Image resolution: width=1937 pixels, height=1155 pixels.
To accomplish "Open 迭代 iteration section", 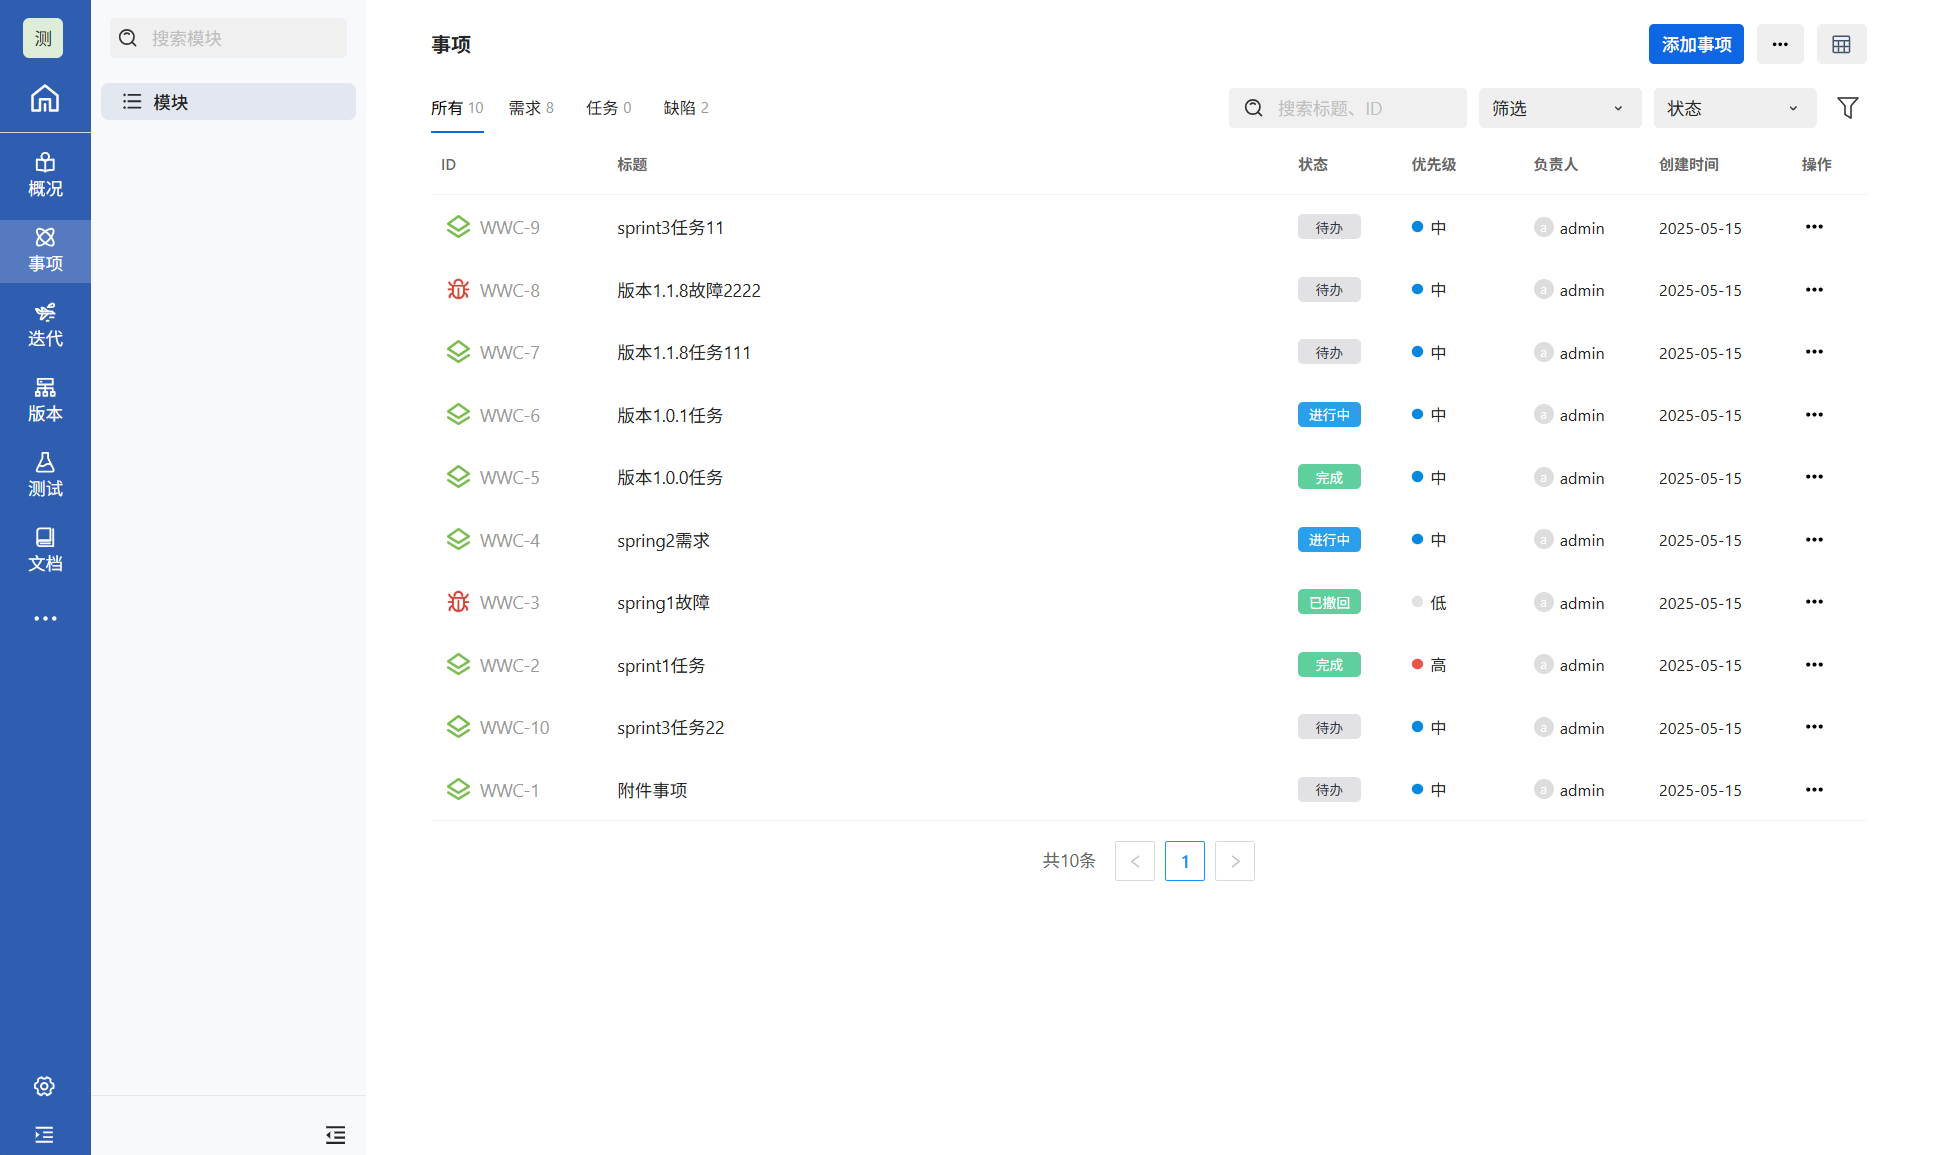I will coord(45,325).
